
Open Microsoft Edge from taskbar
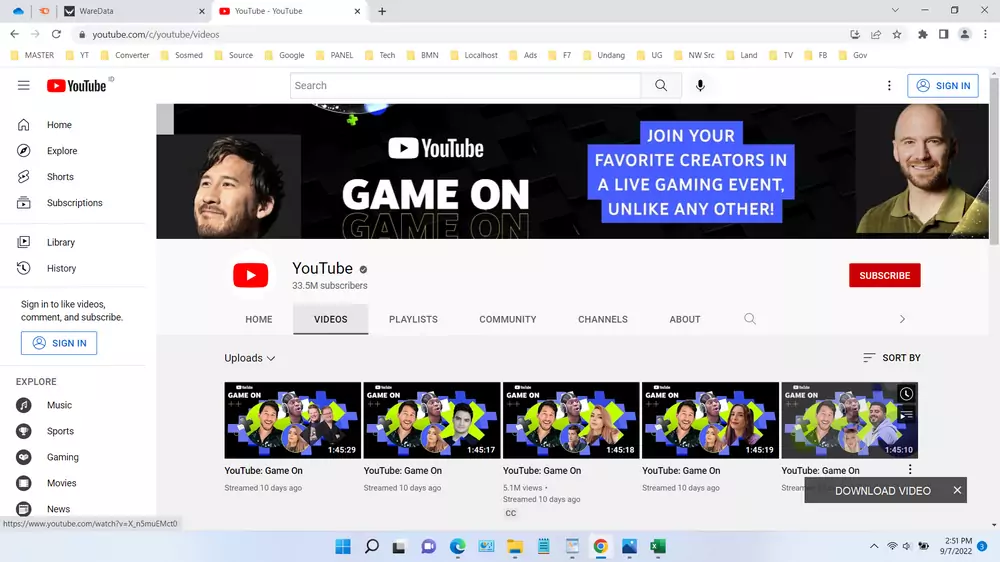point(457,547)
